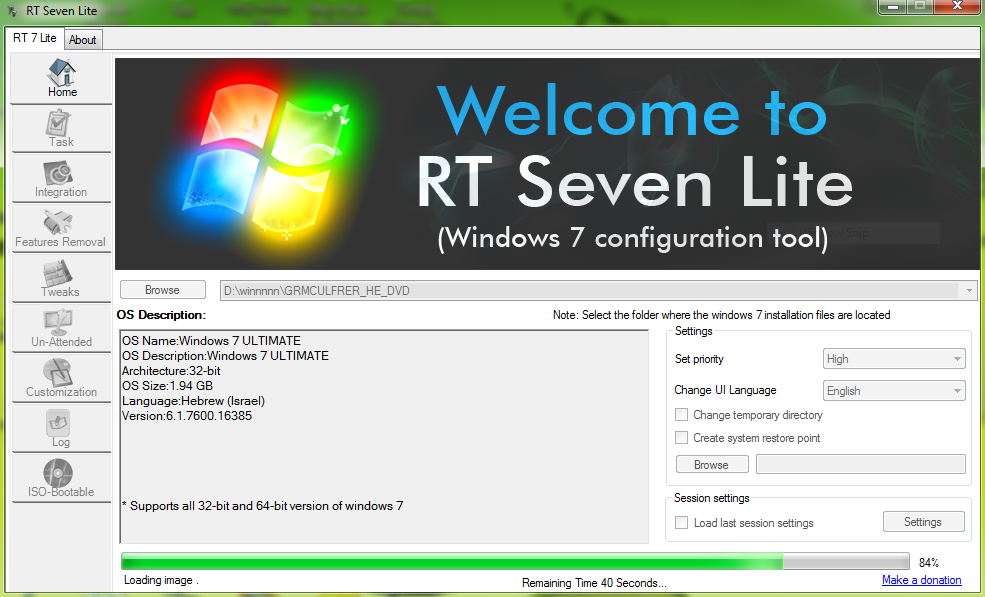Select the text 'OS Name:Windows 7 ULTIMATE'
The width and height of the screenshot is (985, 597).
212,341
